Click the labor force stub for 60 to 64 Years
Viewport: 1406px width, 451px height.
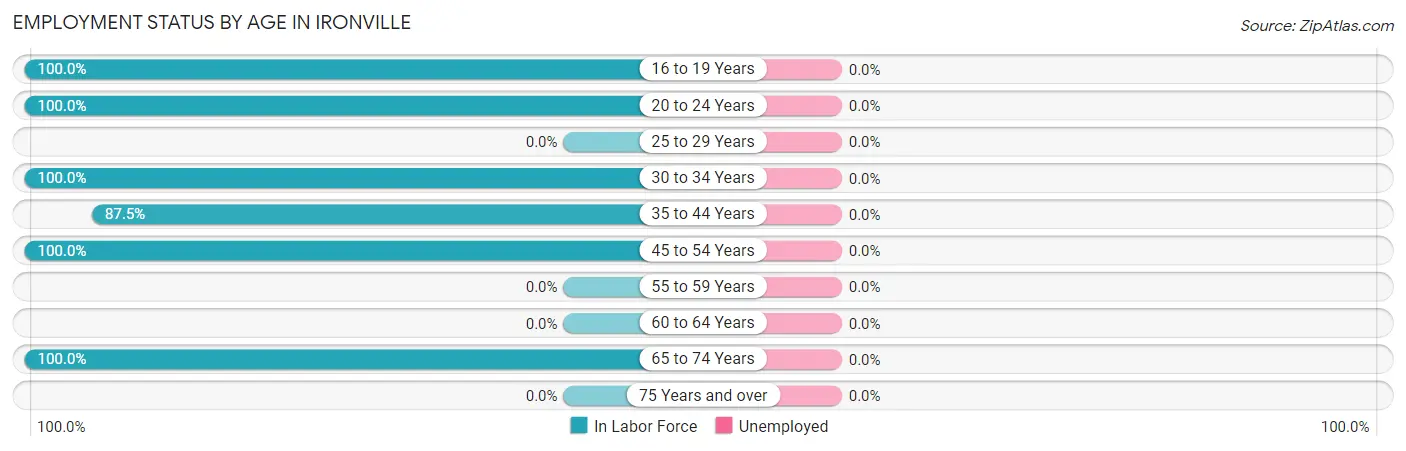point(601,322)
